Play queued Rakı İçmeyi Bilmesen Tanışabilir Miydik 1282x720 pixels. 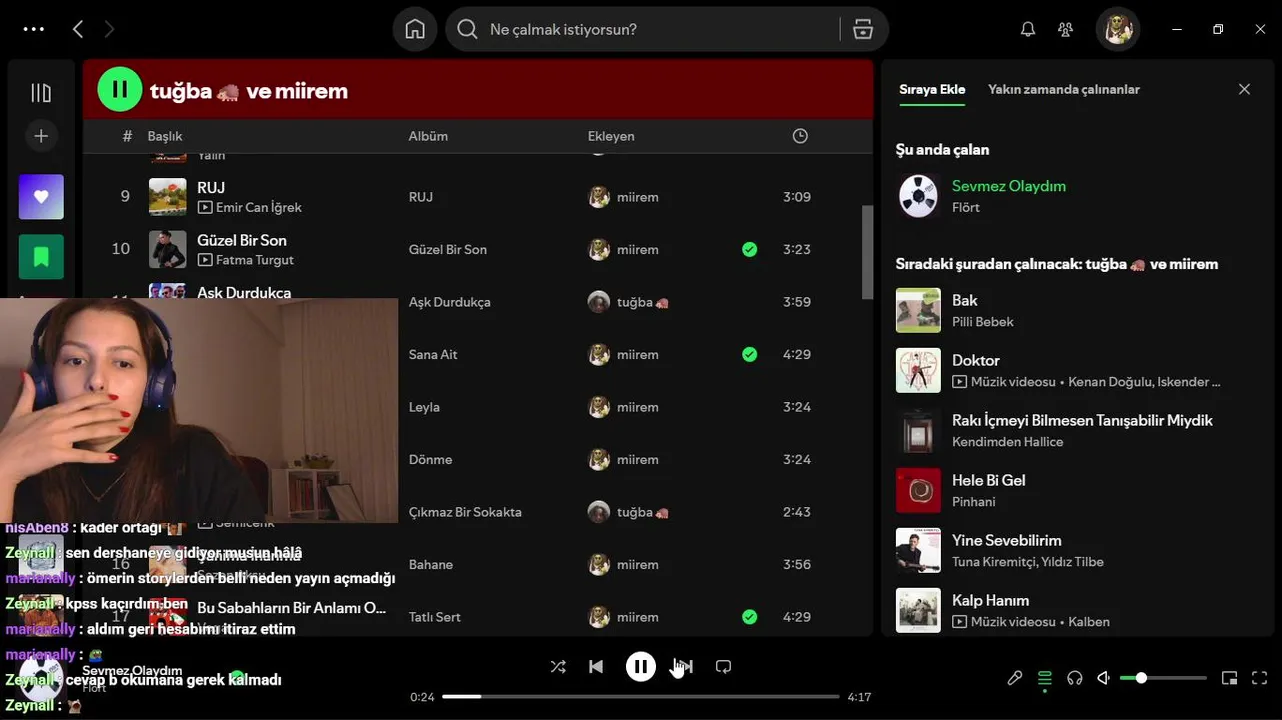coord(1082,420)
